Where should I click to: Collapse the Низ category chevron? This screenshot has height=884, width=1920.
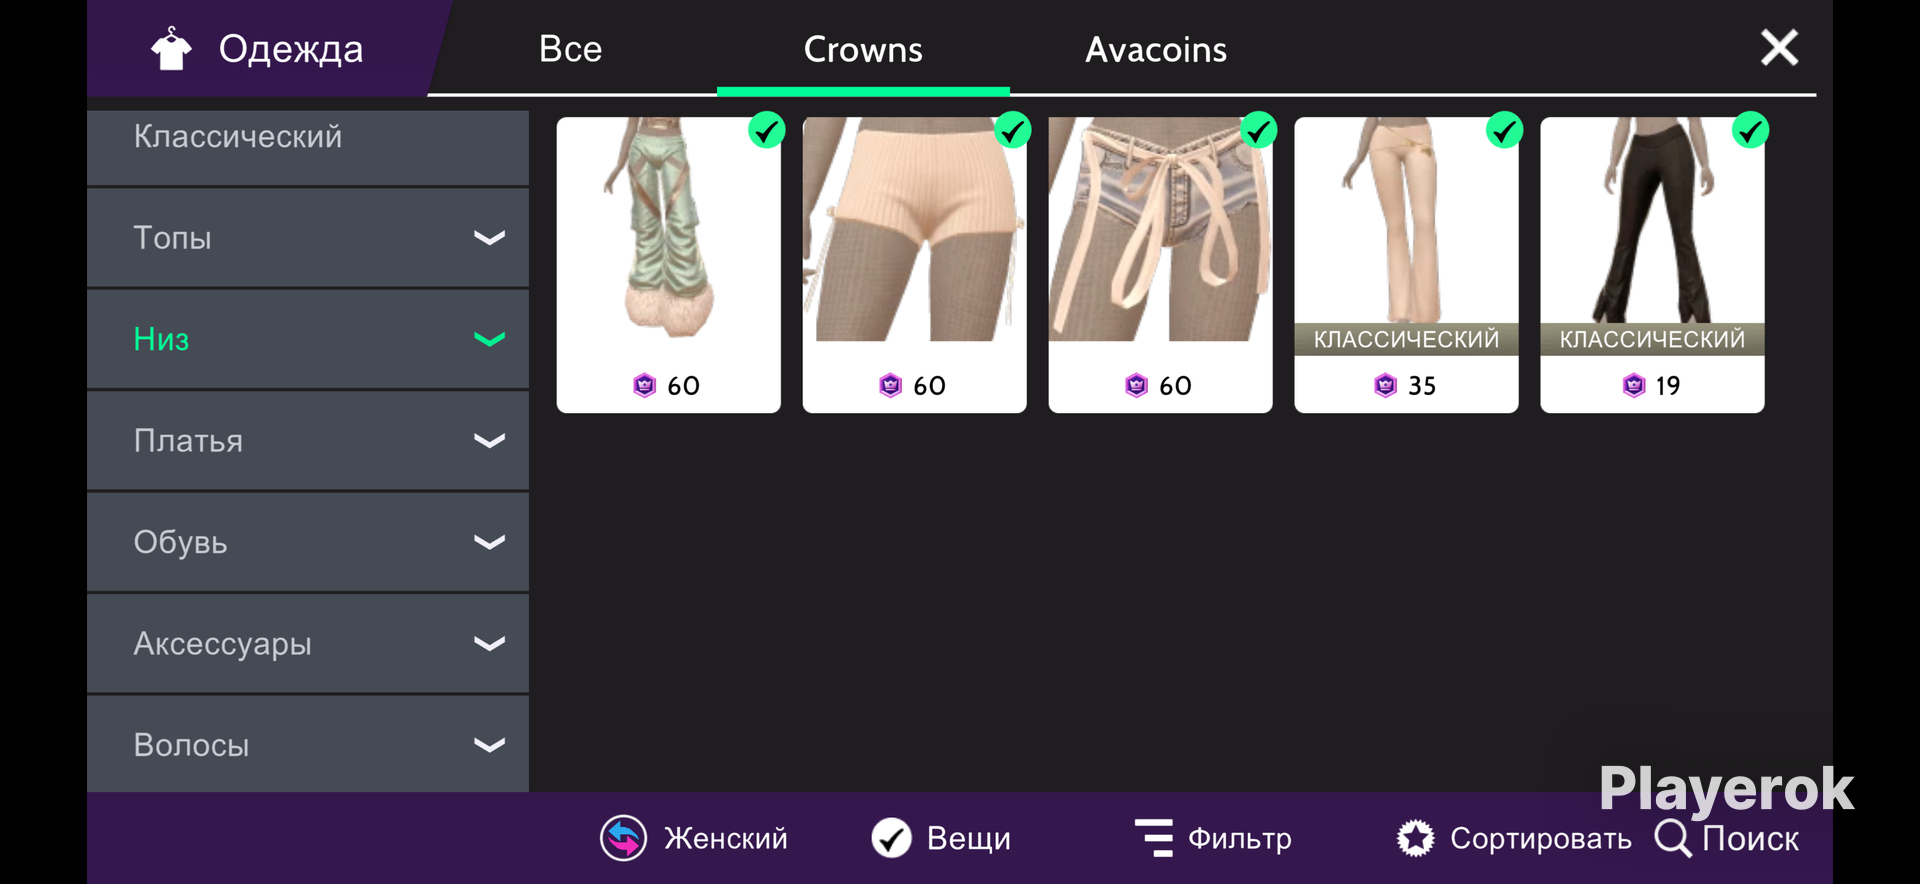tap(489, 339)
